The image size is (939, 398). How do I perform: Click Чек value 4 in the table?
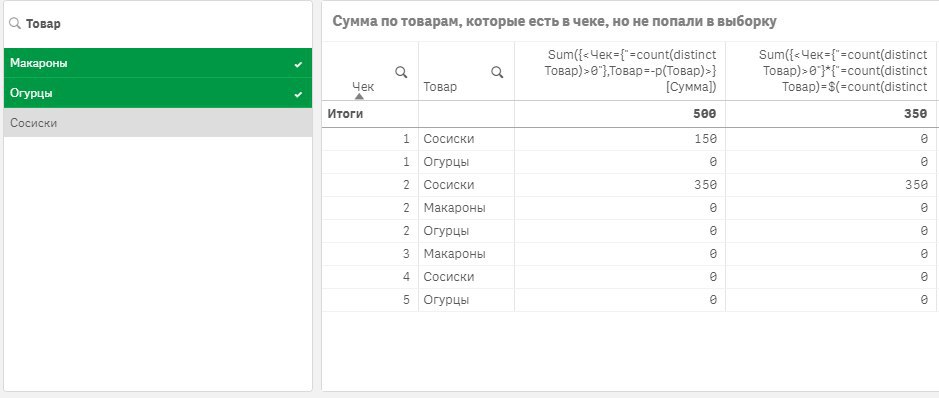click(x=406, y=277)
